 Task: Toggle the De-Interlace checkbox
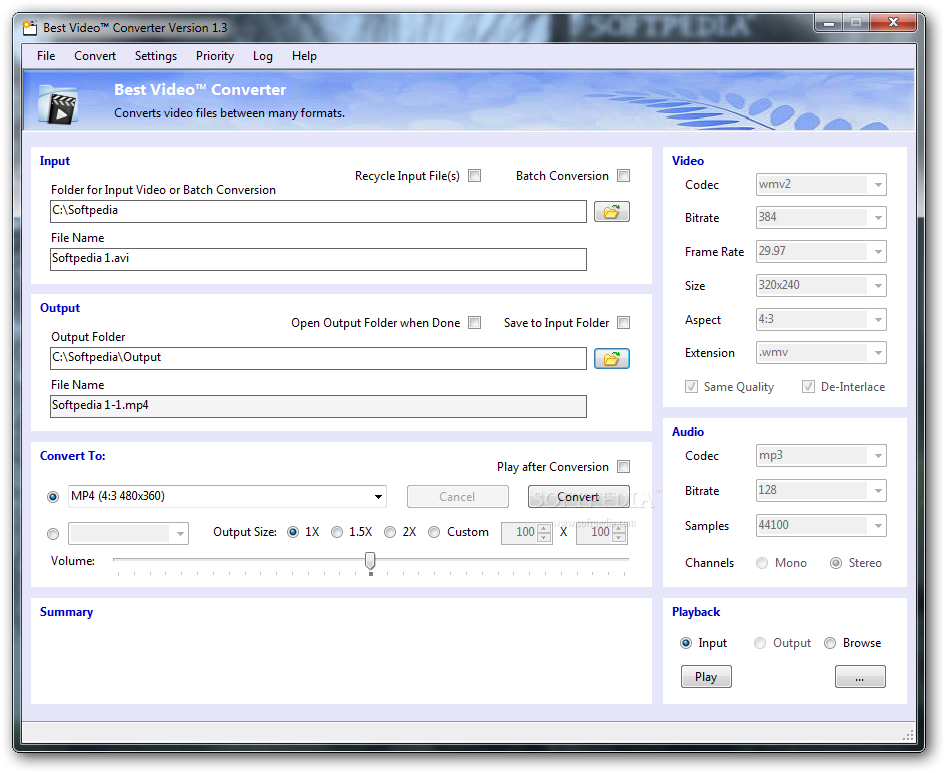coord(808,387)
